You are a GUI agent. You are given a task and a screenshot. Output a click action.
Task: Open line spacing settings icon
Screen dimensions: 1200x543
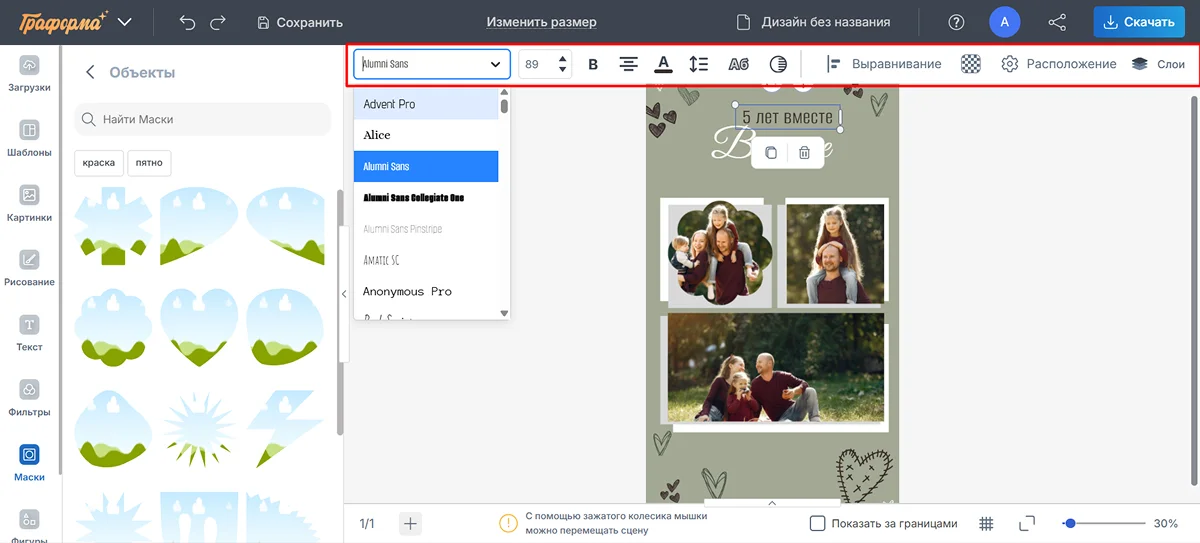[699, 65]
